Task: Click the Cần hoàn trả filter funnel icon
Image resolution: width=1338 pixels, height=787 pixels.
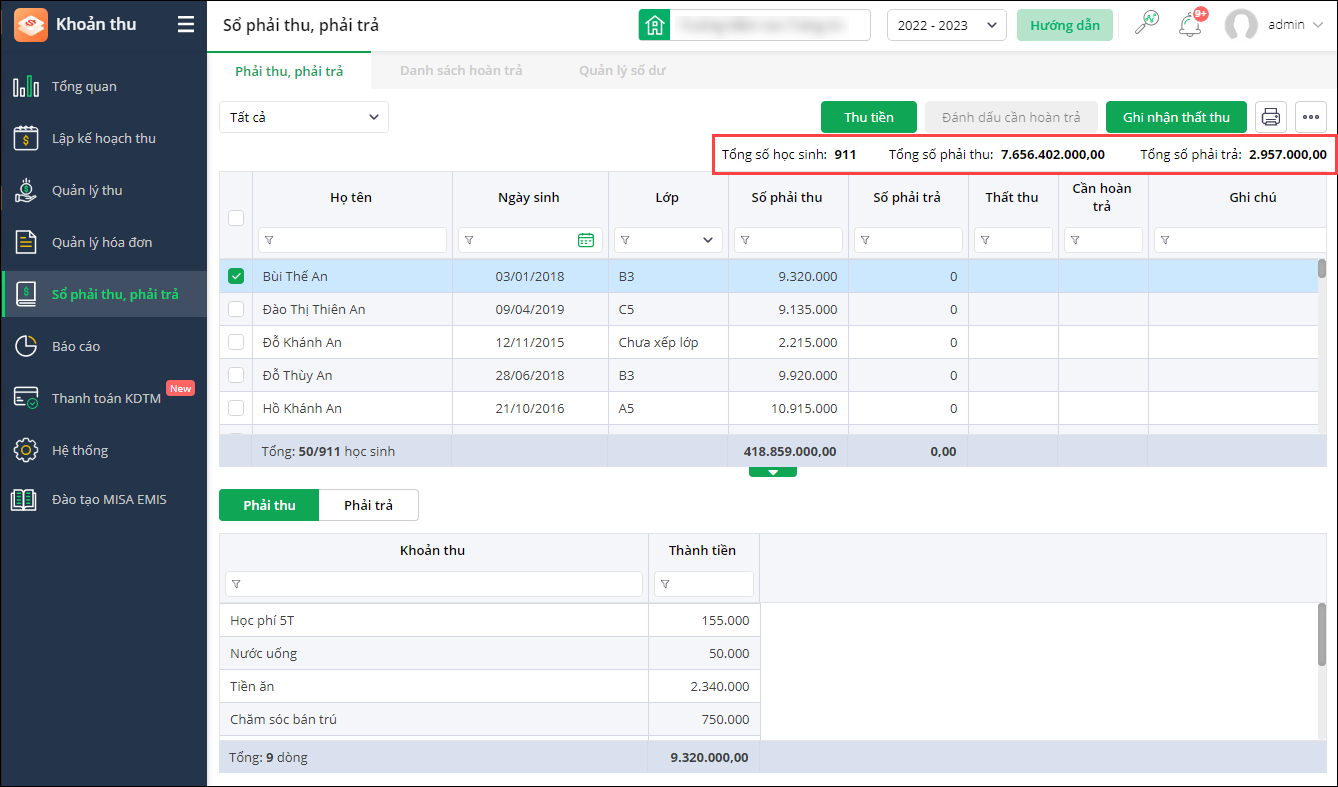Action: pos(1075,240)
